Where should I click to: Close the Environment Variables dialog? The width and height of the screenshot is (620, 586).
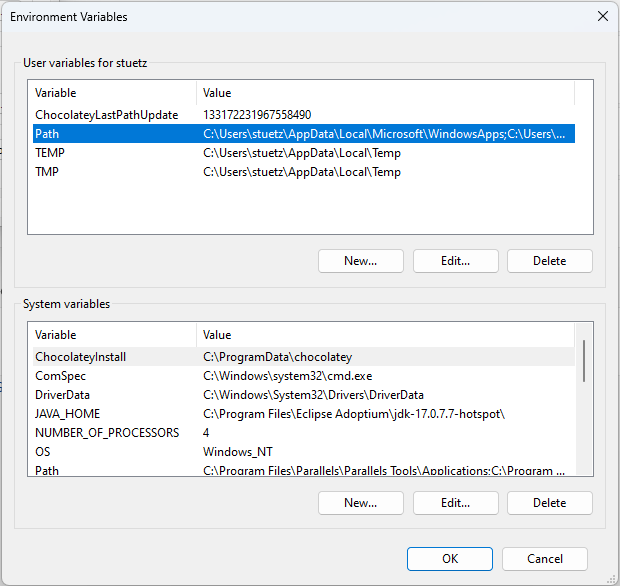point(603,17)
